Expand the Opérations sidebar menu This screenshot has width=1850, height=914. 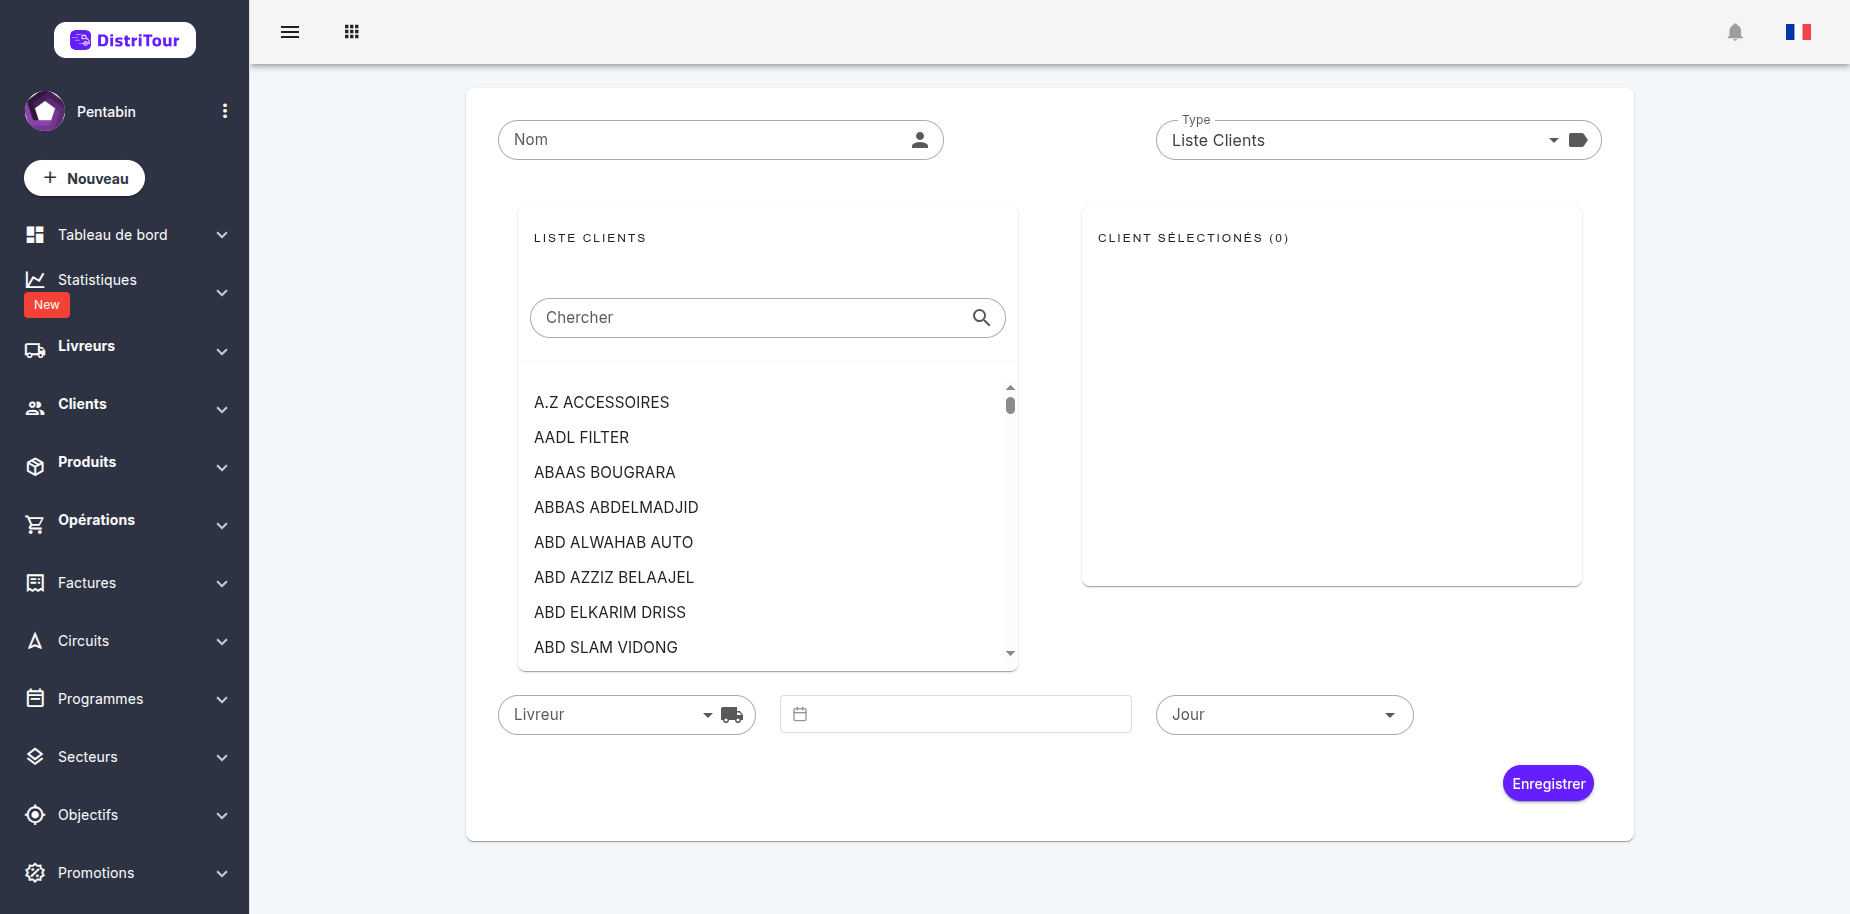tap(125, 521)
